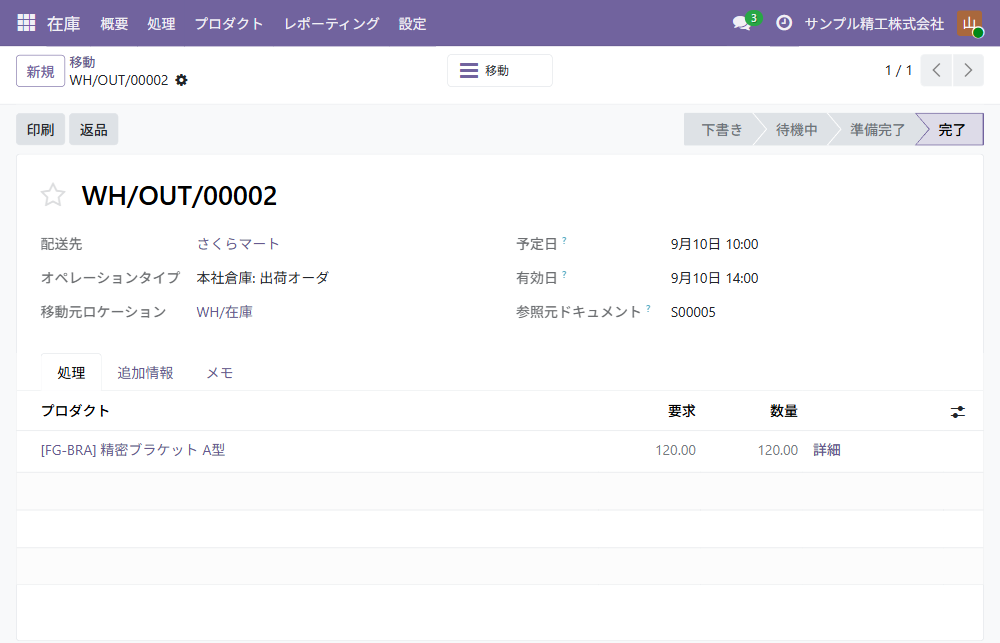Viewport: 1000px width, 643px height.
Task: Go to previous record arrow
Action: pyautogui.click(x=936, y=70)
